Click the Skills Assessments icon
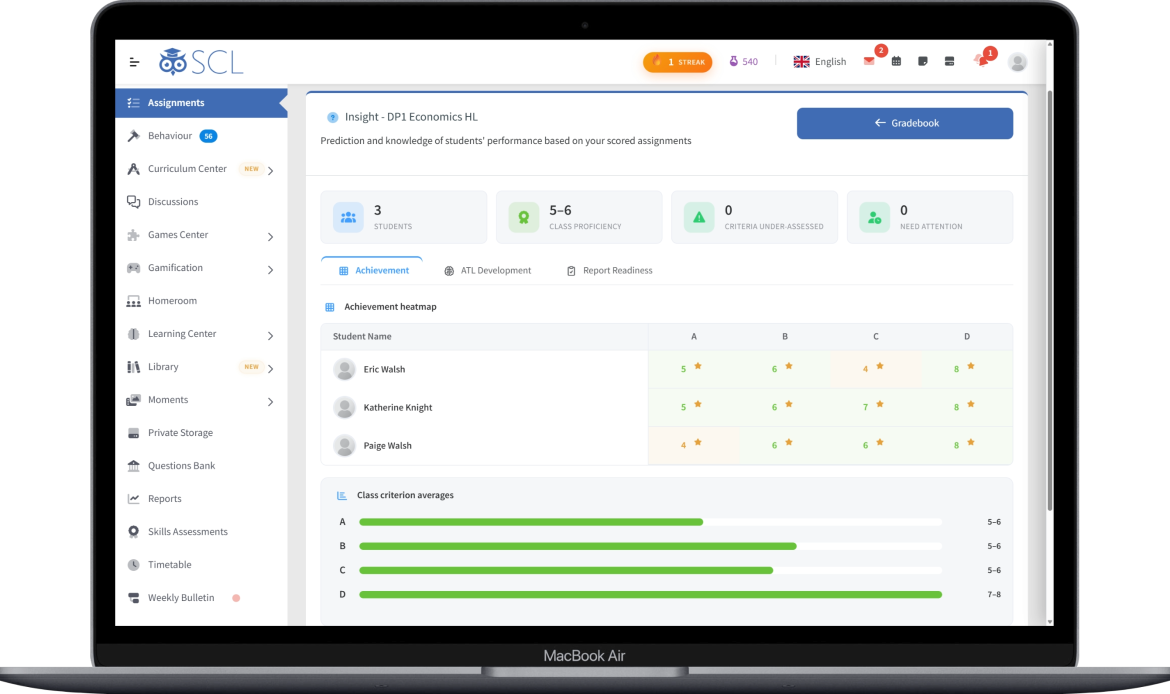 (134, 531)
